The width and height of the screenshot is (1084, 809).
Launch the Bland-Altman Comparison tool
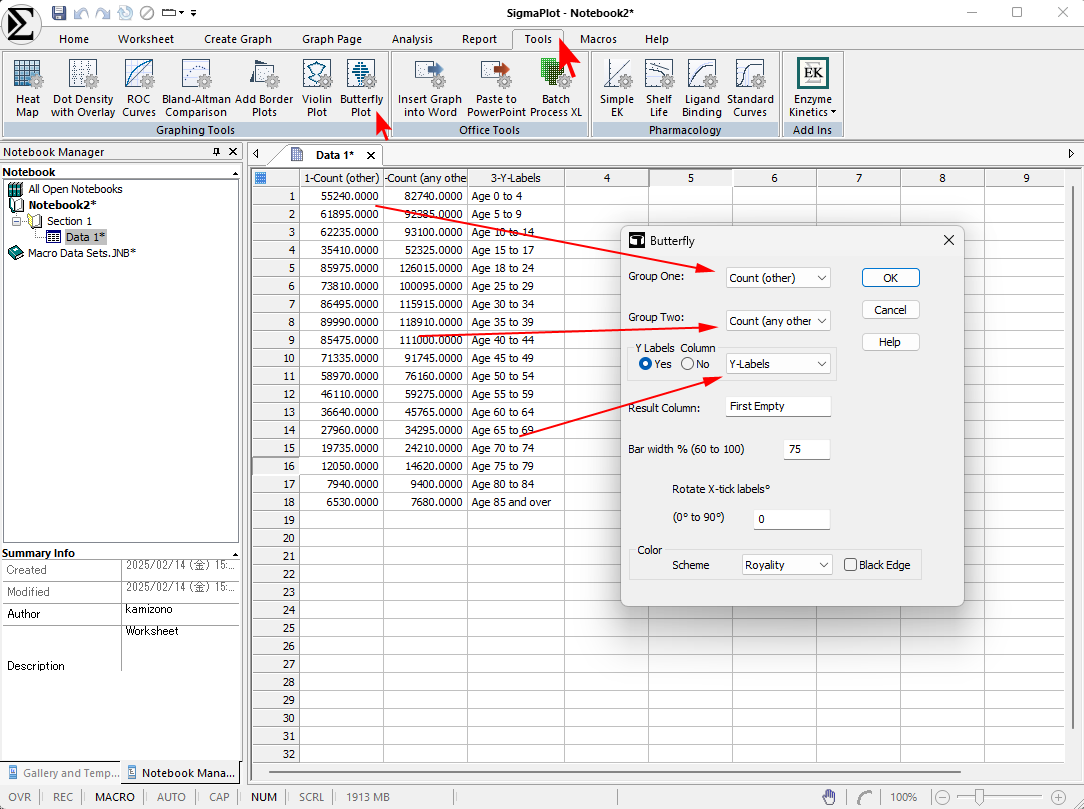[196, 88]
